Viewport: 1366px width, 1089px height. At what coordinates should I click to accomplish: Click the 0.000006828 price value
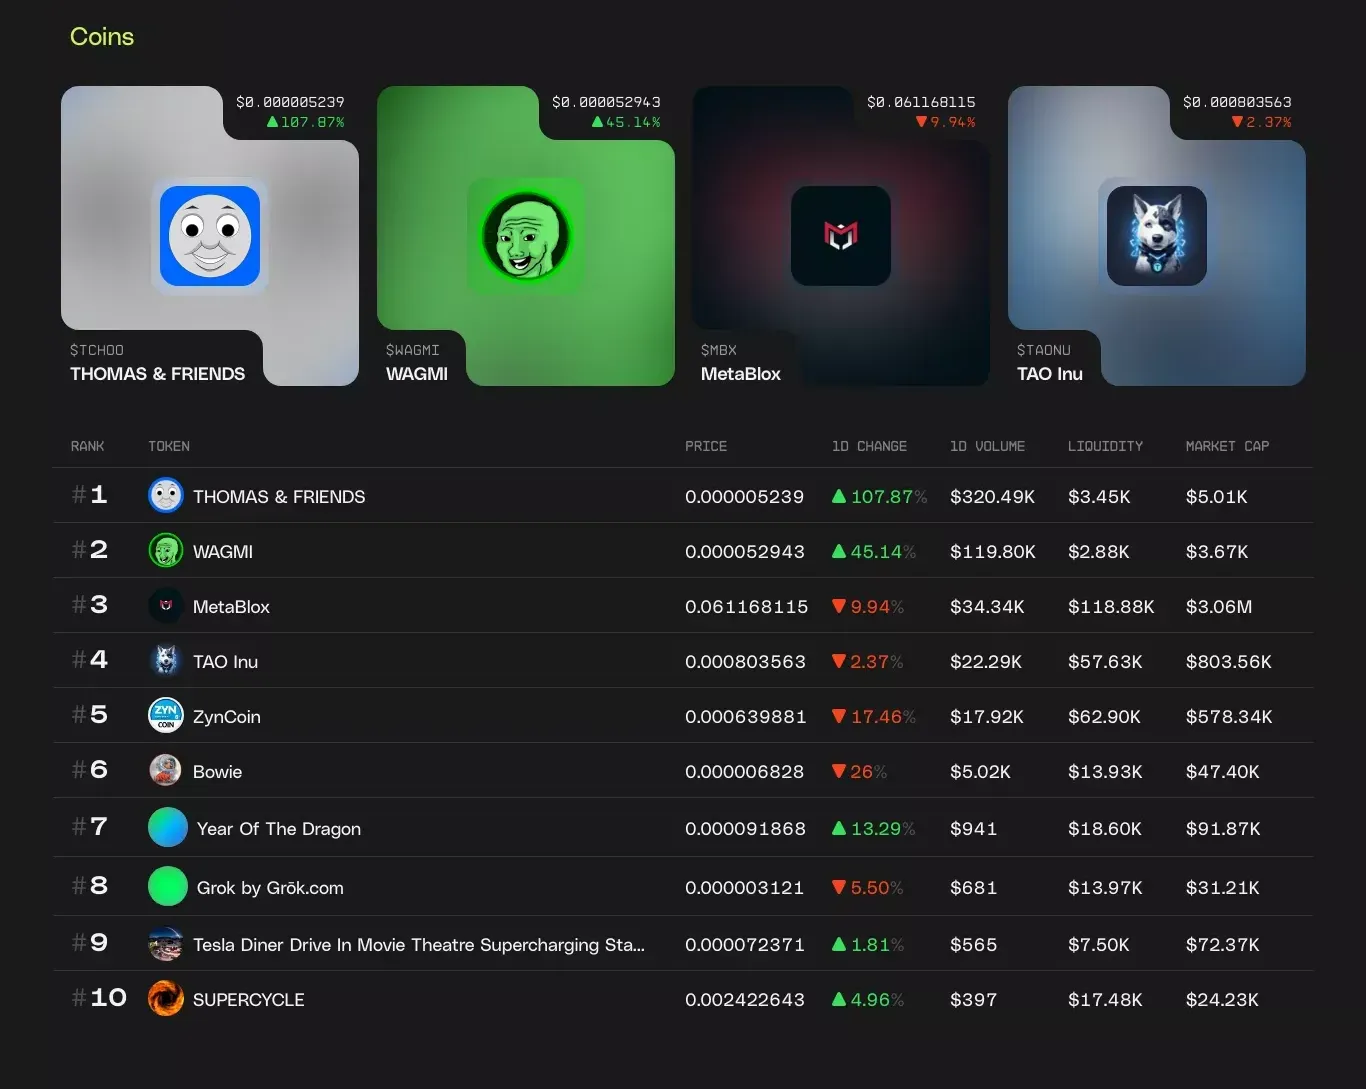[744, 772]
